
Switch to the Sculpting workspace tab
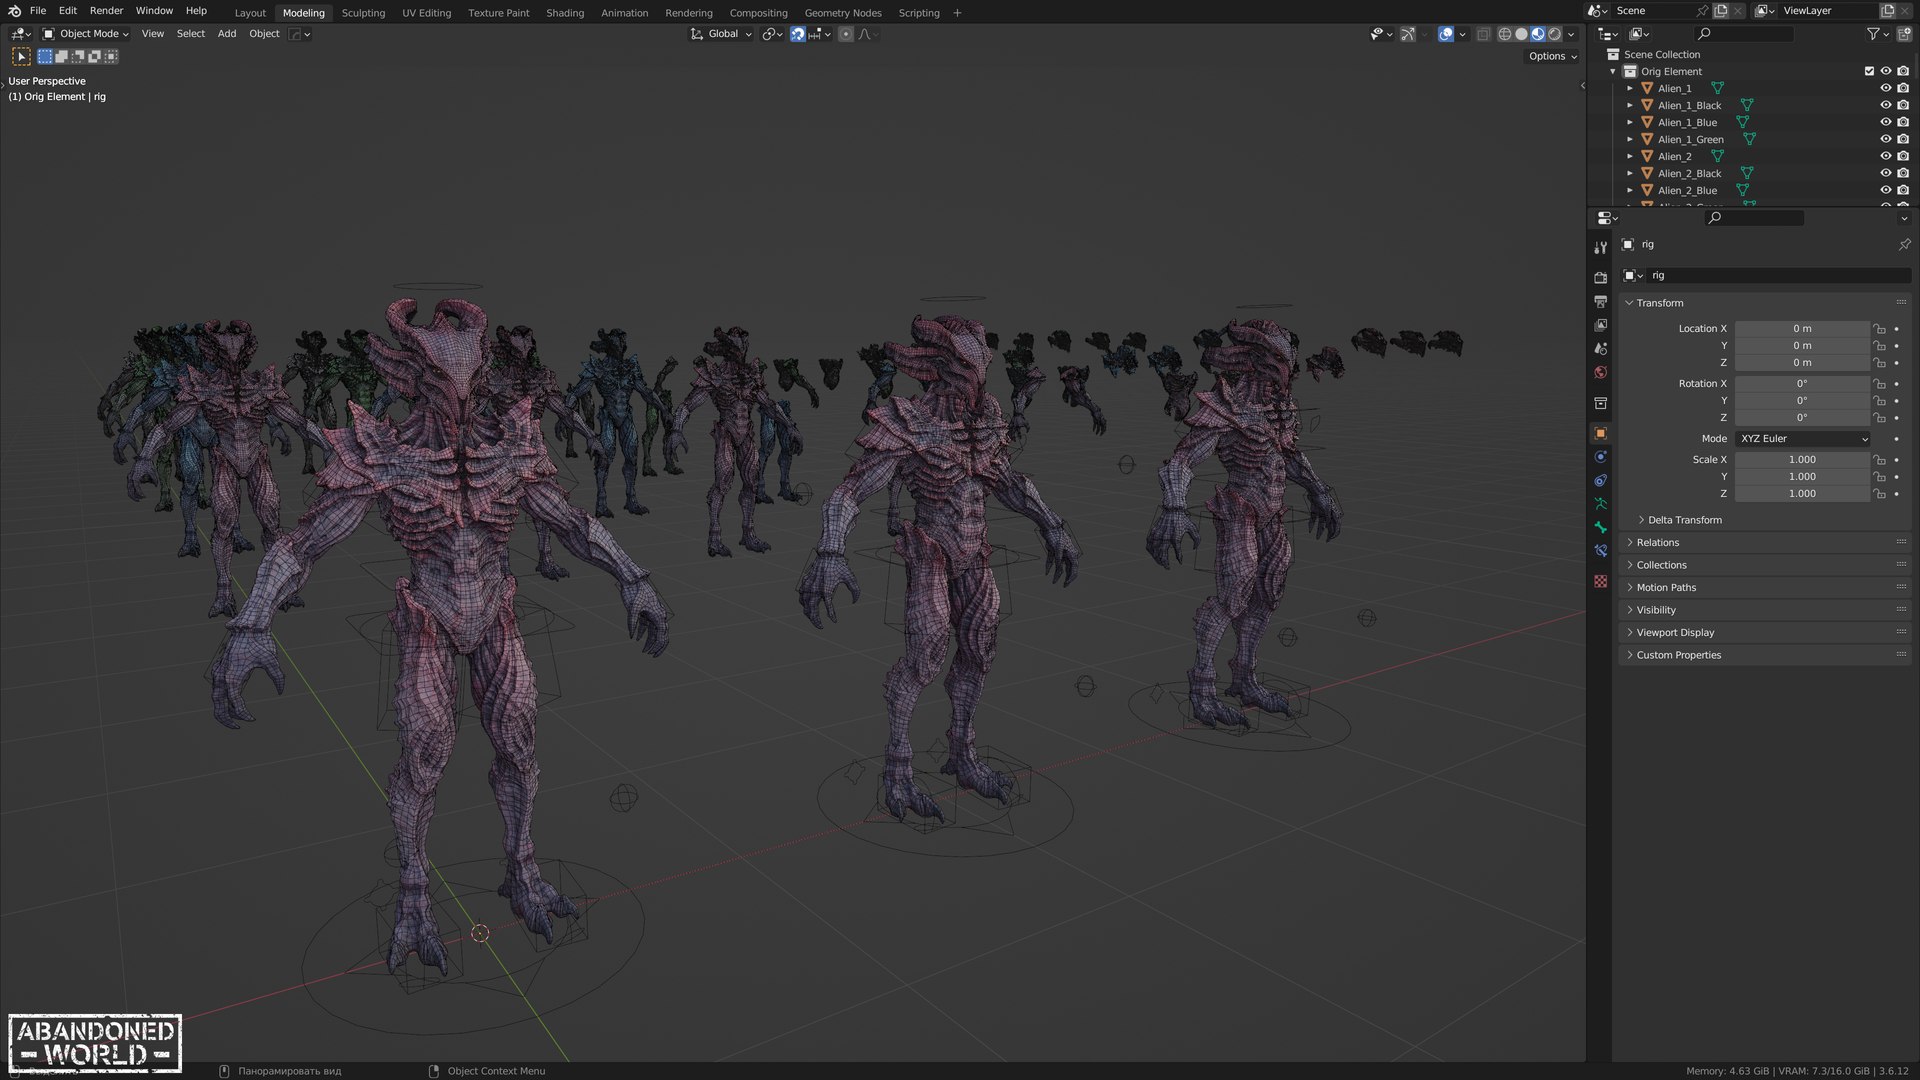[363, 13]
